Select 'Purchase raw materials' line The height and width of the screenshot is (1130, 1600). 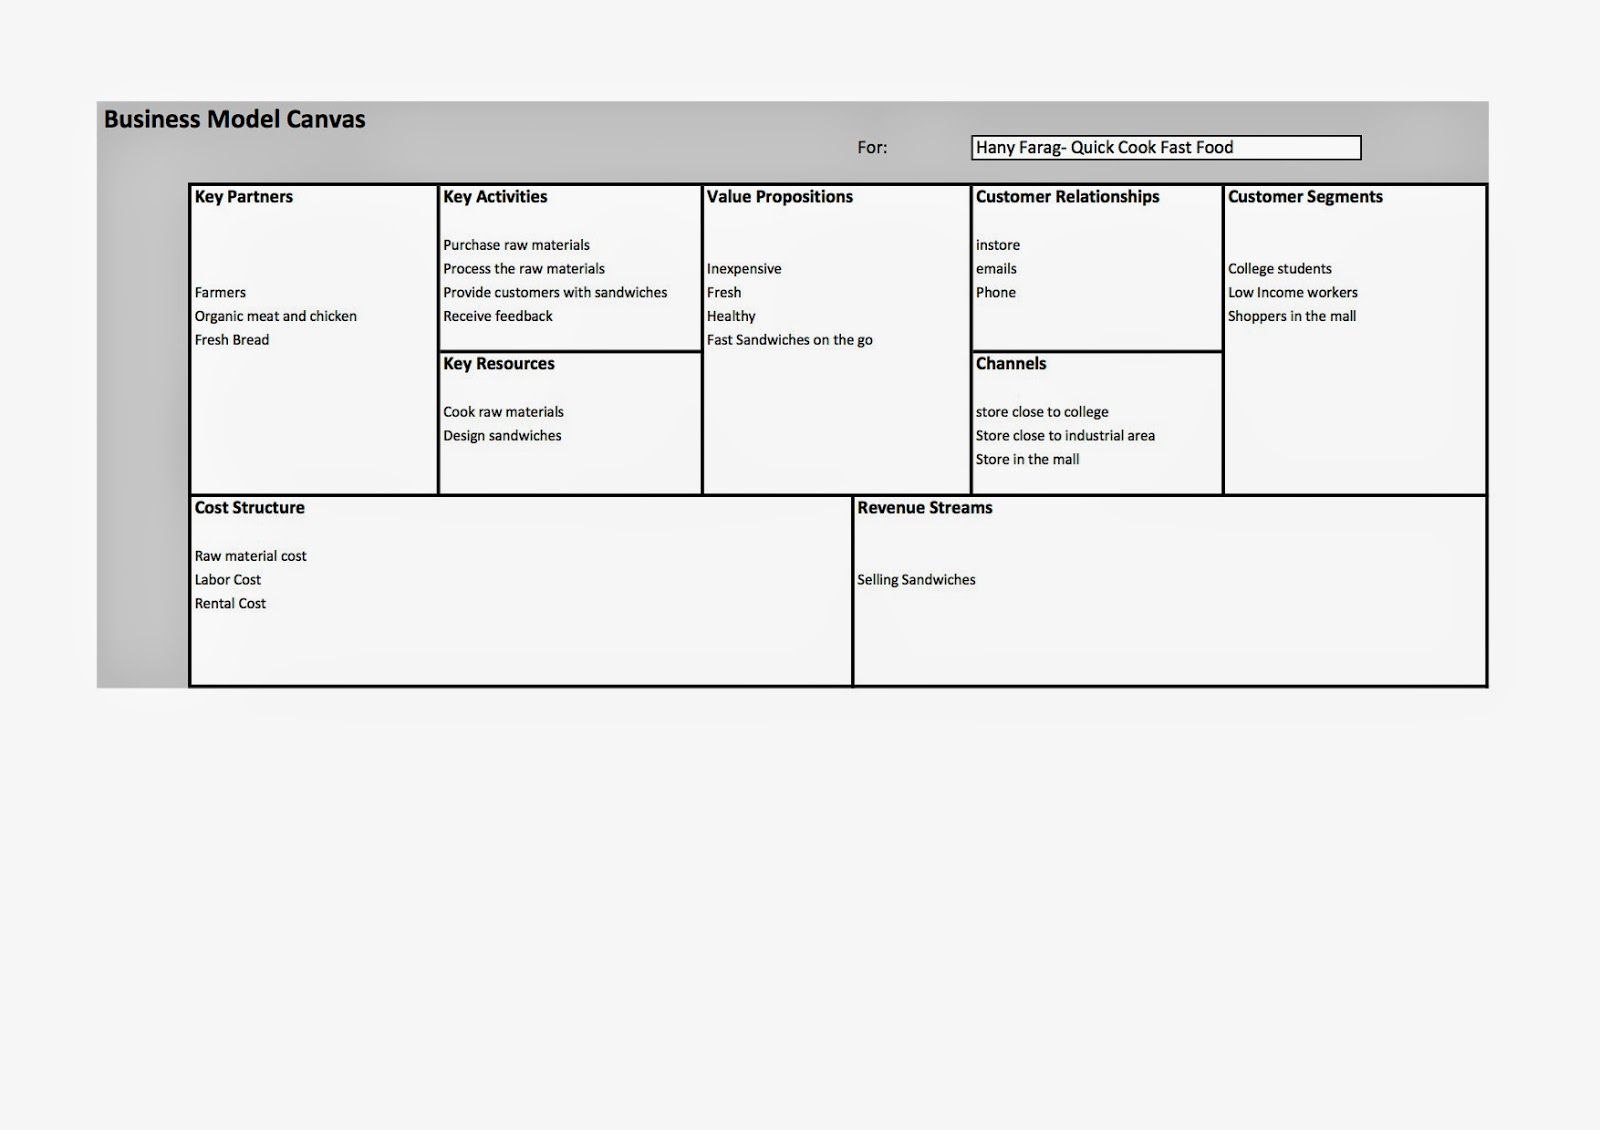516,245
